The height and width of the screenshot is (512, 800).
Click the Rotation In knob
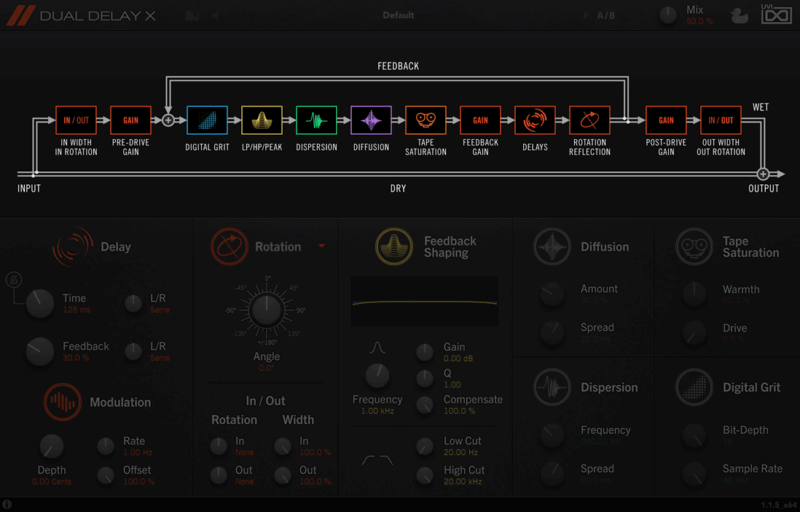point(218,446)
